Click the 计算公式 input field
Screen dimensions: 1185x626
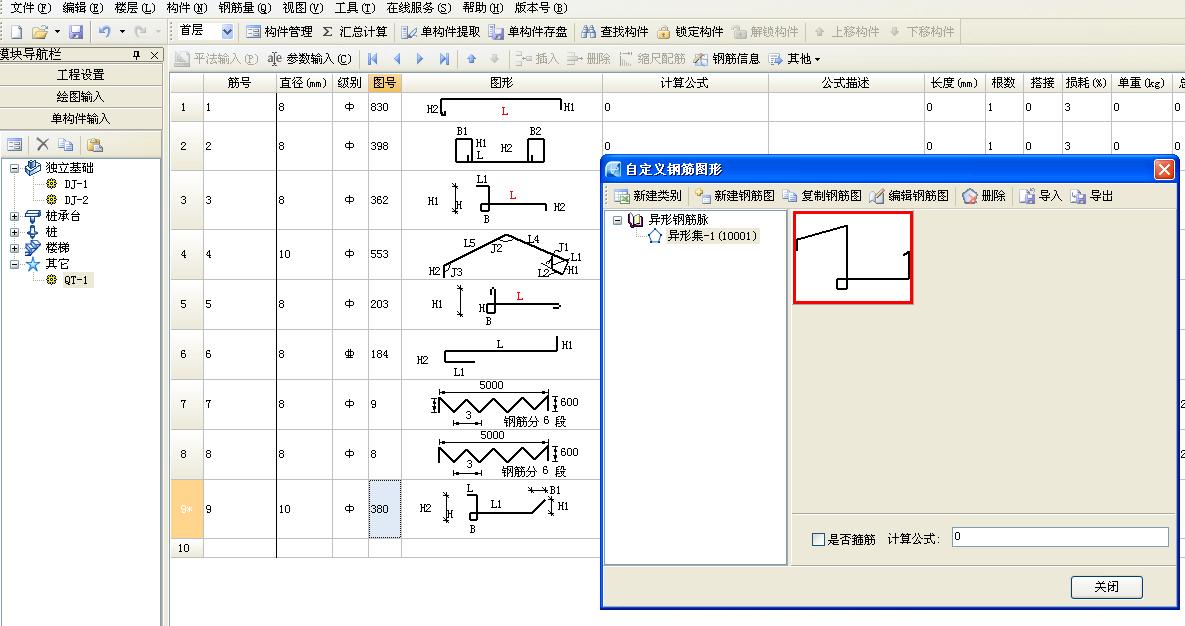(x=1060, y=538)
